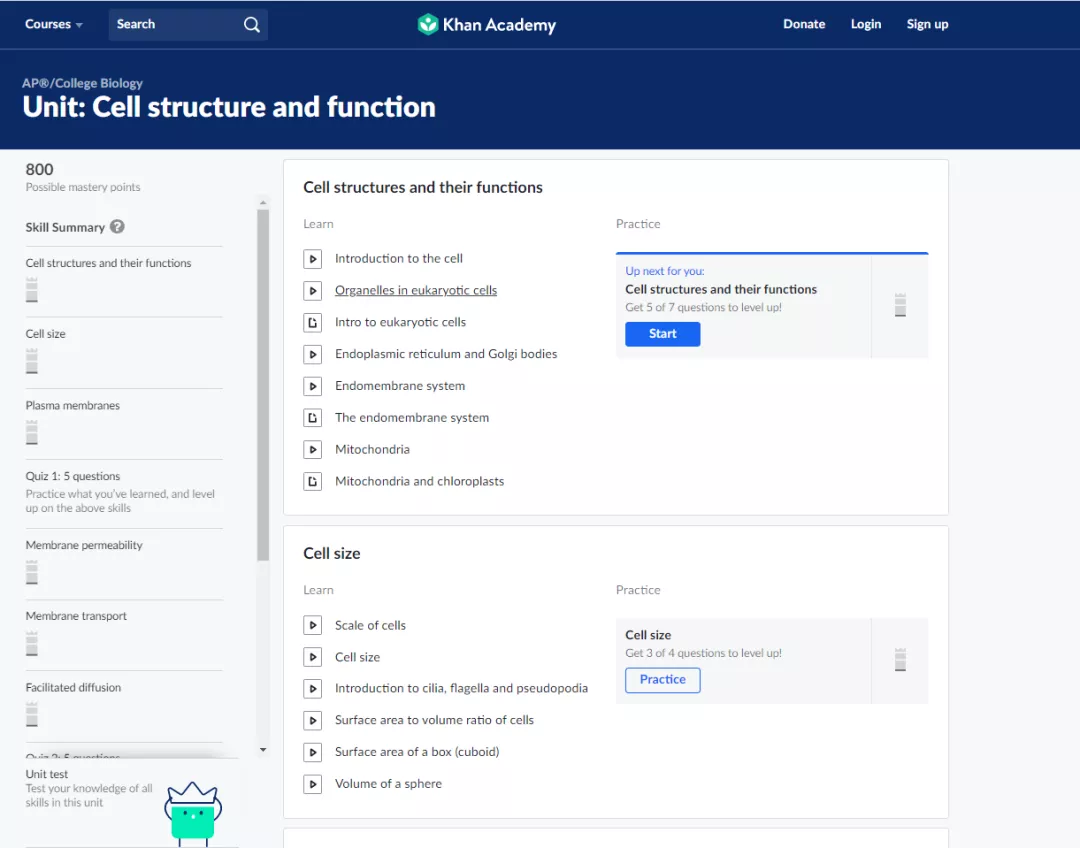Click the AP®/College Biology breadcrumb link
The height and width of the screenshot is (848, 1080).
coord(82,83)
